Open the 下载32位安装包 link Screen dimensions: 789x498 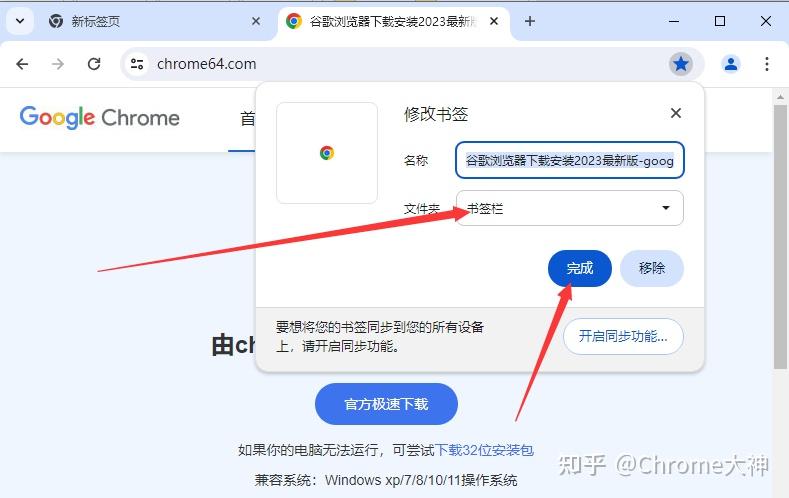tap(484, 450)
